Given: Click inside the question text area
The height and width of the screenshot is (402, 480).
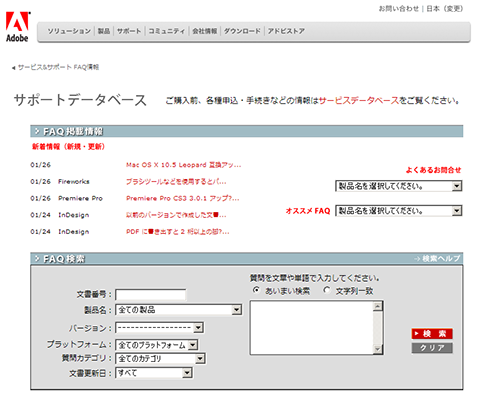Looking at the screenshot, I should [x=312, y=328].
